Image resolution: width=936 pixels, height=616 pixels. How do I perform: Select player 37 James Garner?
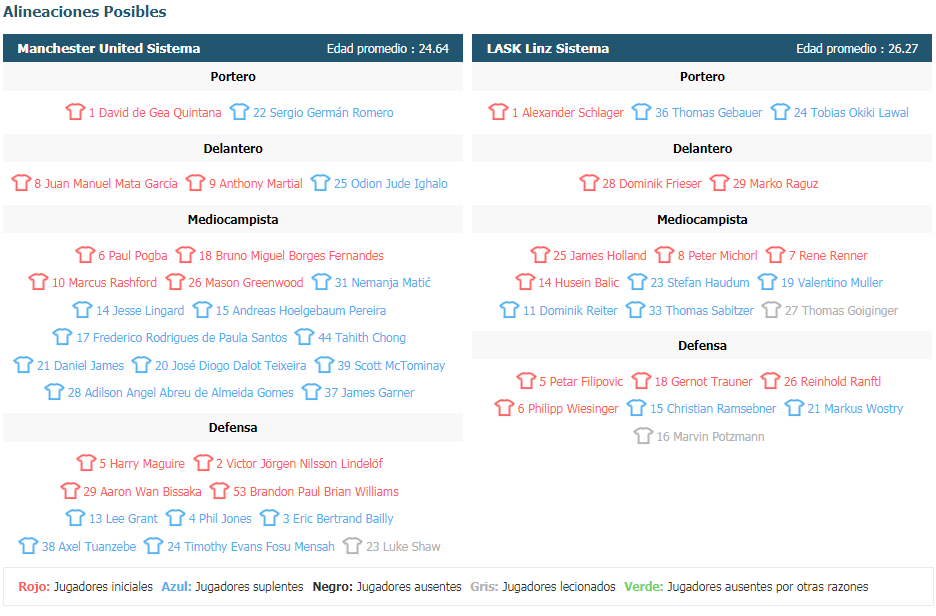click(370, 393)
